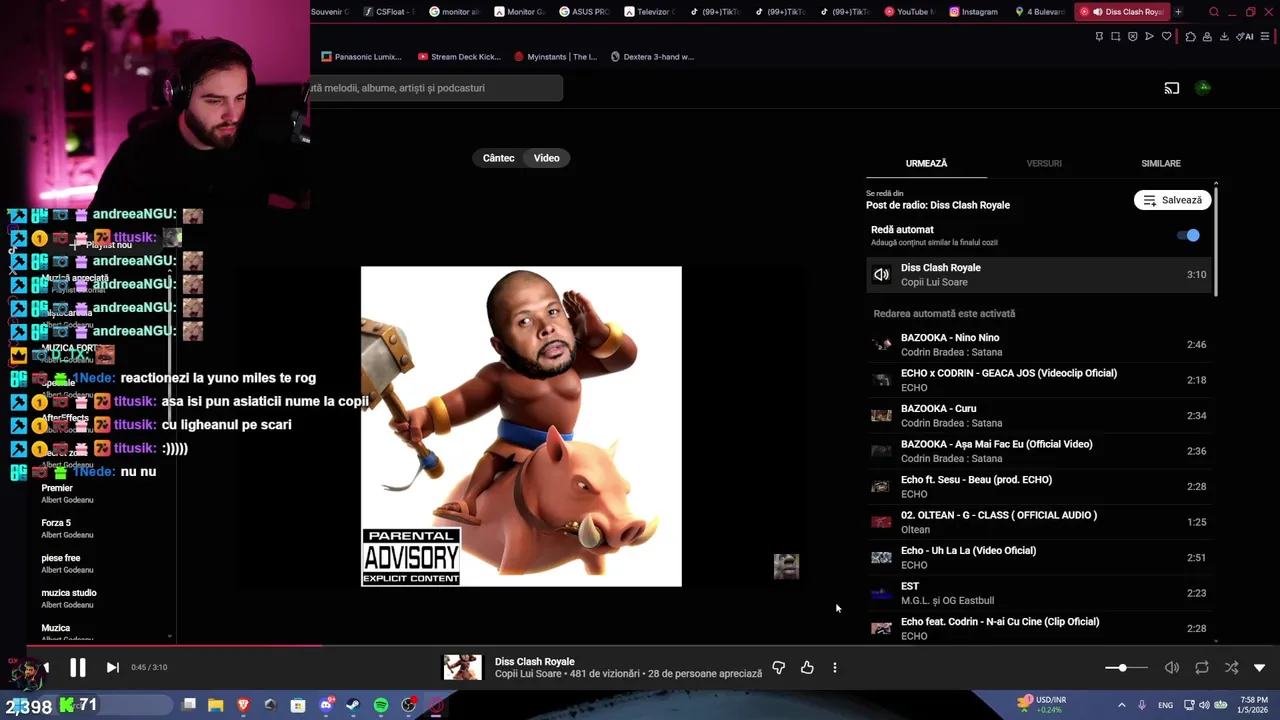Click the Salvează button
Screen dimensions: 1280x720
pyautogui.click(x=1172, y=200)
